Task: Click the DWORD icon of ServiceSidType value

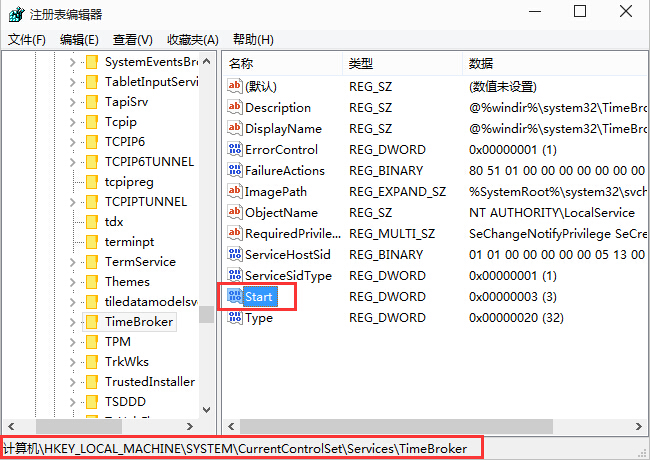Action: point(235,275)
